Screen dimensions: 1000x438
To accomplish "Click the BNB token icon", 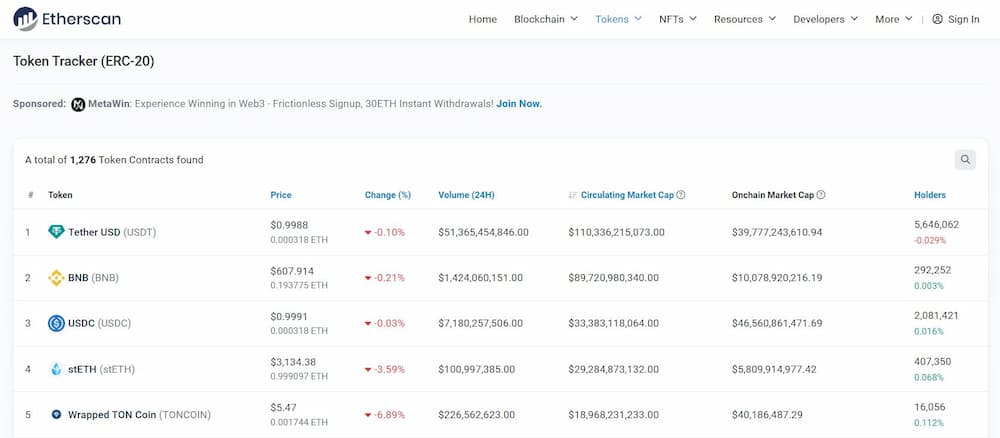I will click(x=56, y=278).
